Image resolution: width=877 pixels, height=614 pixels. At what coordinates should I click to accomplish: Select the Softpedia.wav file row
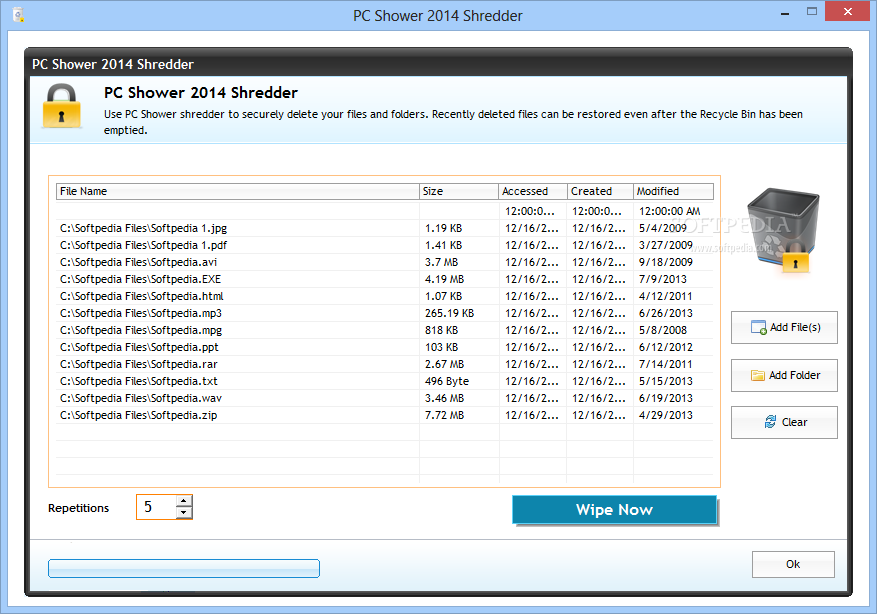click(x=385, y=398)
